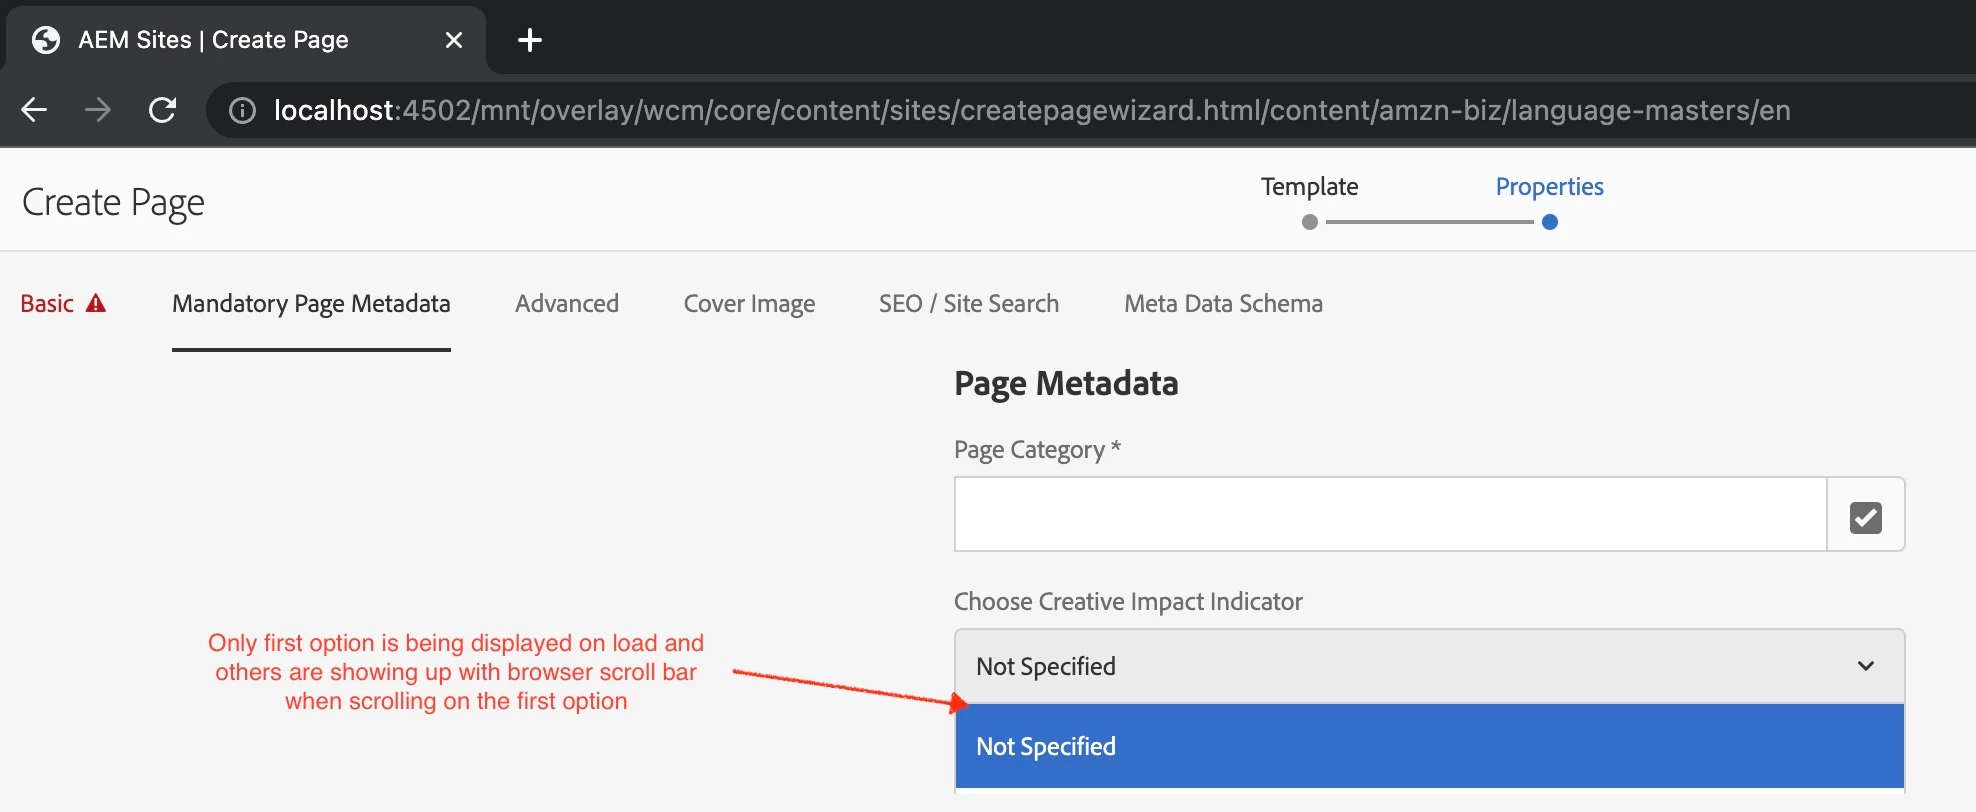Close the AEM Sites browser tab

pos(453,40)
